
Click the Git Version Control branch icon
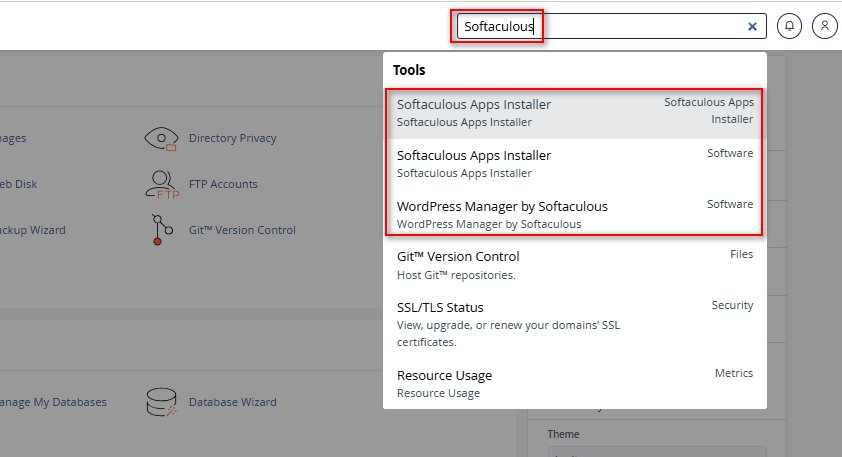(161, 230)
